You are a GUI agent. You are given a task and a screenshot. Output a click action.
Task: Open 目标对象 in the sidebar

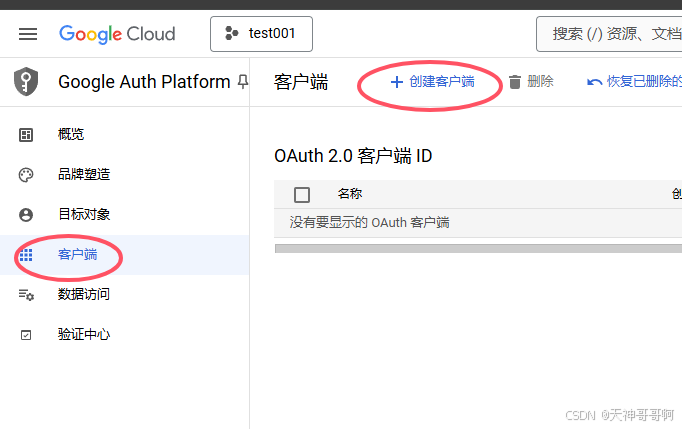[124, 214]
